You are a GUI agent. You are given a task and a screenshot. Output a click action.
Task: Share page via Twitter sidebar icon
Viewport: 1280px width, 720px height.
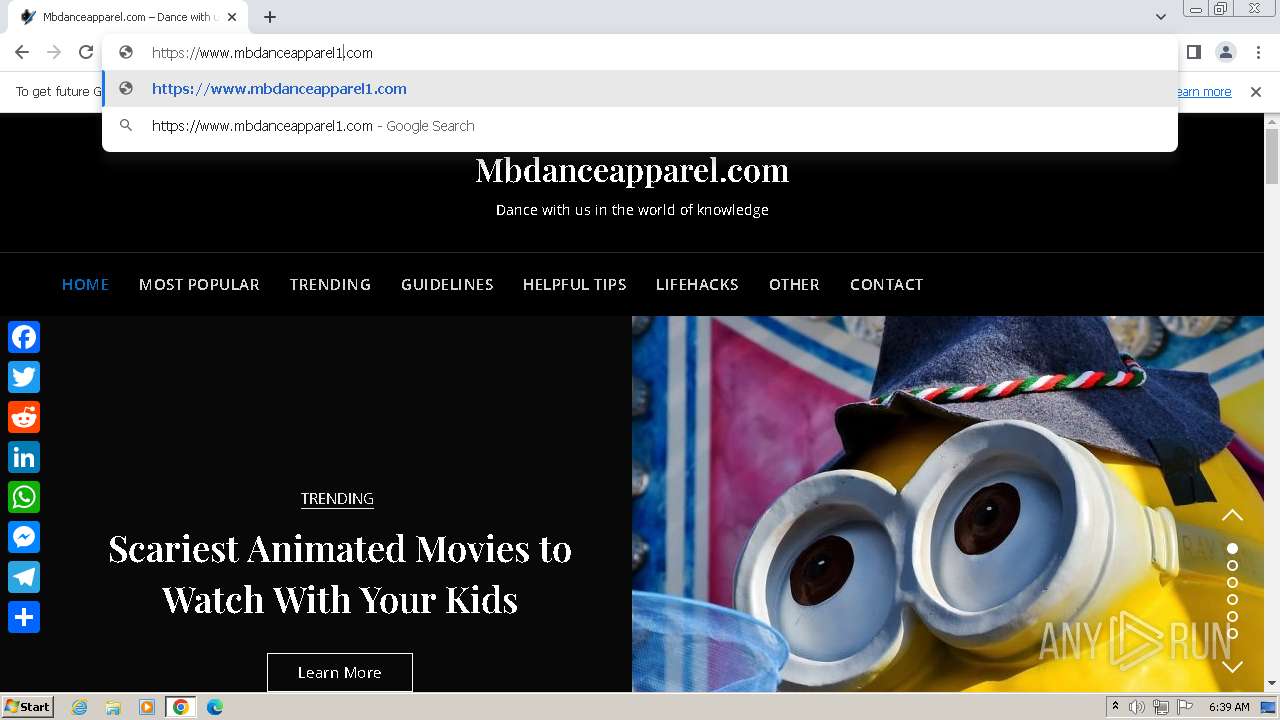coord(24,377)
